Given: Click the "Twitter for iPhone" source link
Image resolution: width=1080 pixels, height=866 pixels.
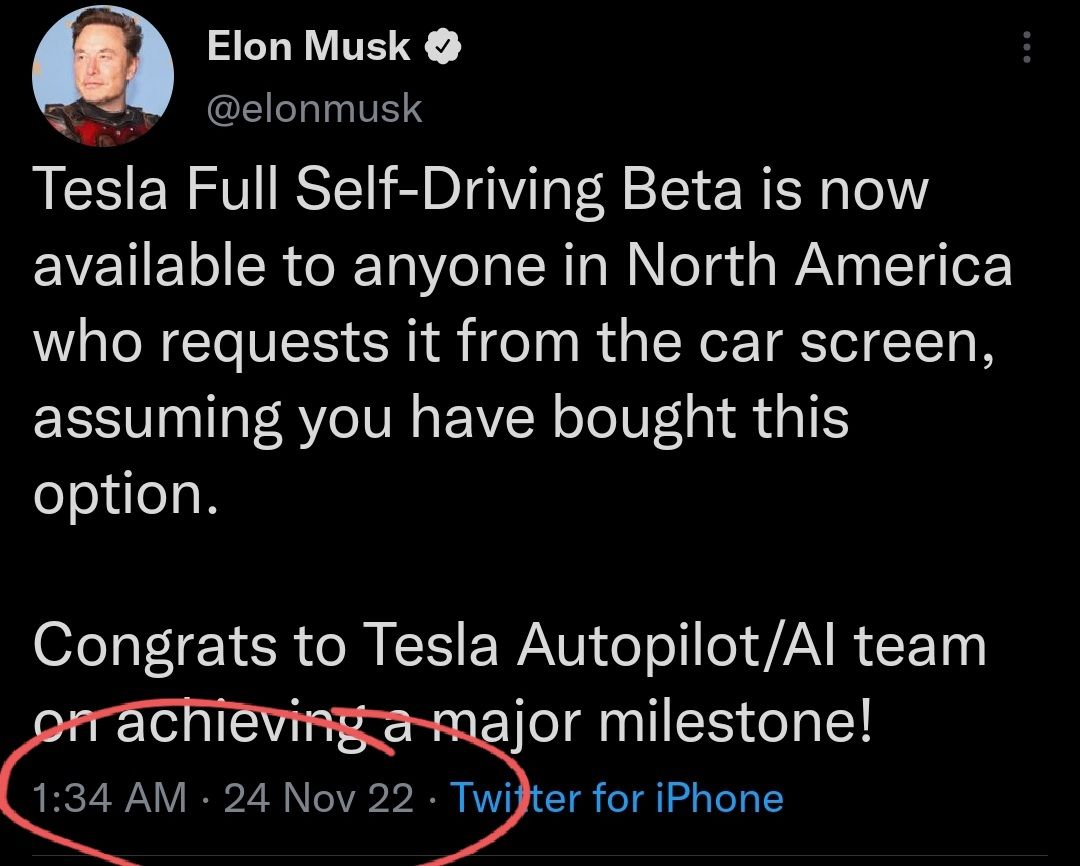Looking at the screenshot, I should tap(617, 798).
